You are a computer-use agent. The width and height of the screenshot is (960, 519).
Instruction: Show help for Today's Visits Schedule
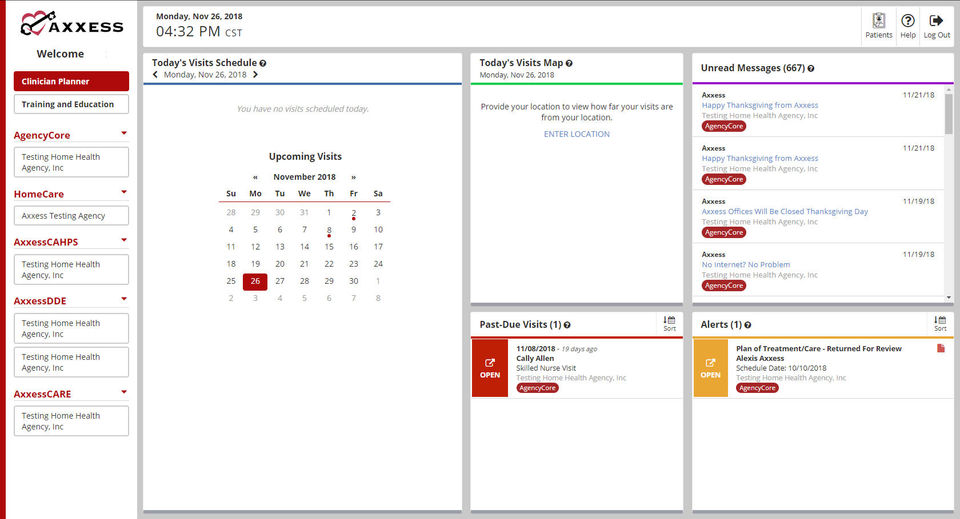(x=263, y=63)
